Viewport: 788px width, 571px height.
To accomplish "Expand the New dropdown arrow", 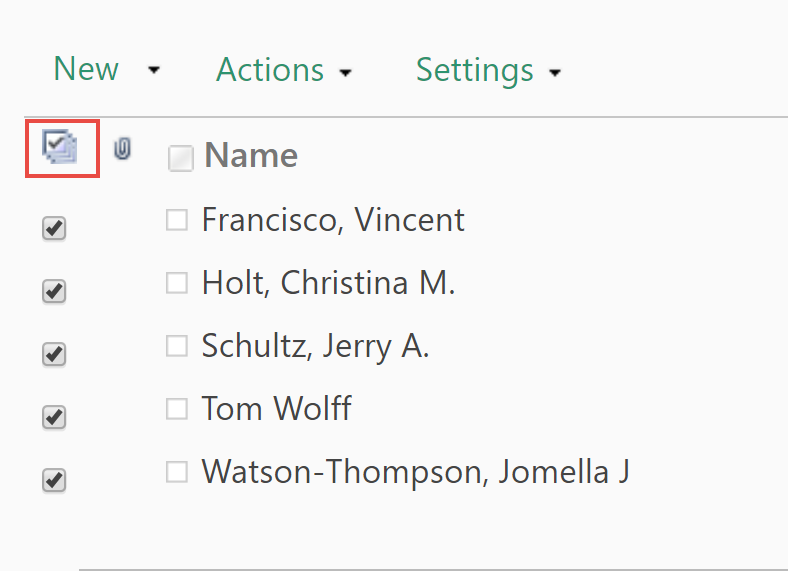I will coord(154,70).
